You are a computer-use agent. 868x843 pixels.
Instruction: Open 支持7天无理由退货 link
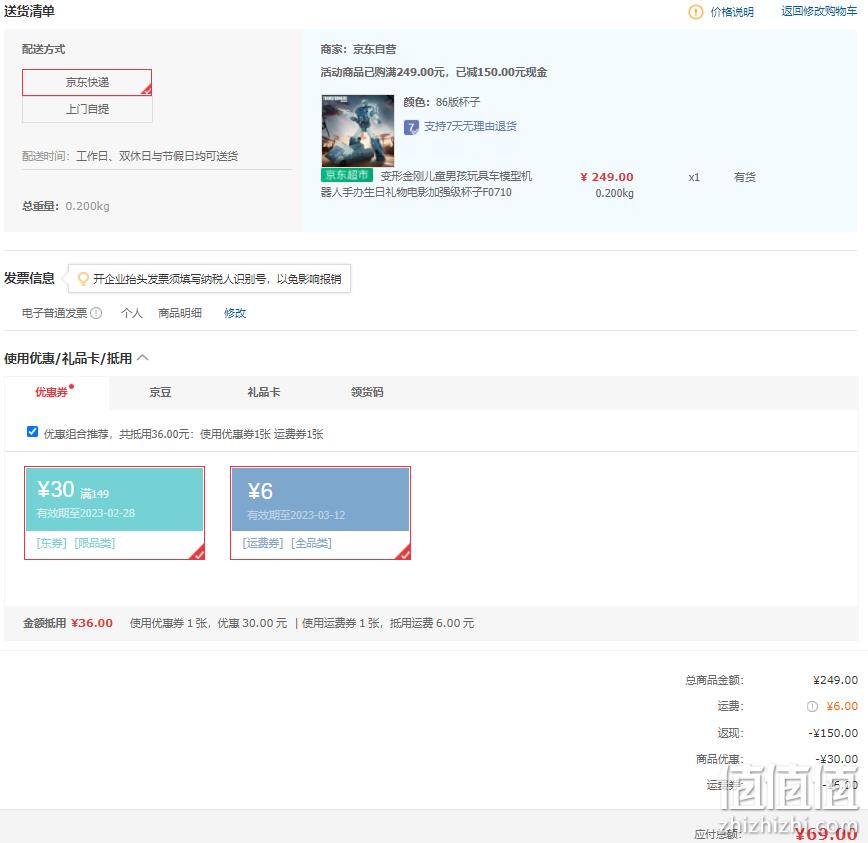470,126
